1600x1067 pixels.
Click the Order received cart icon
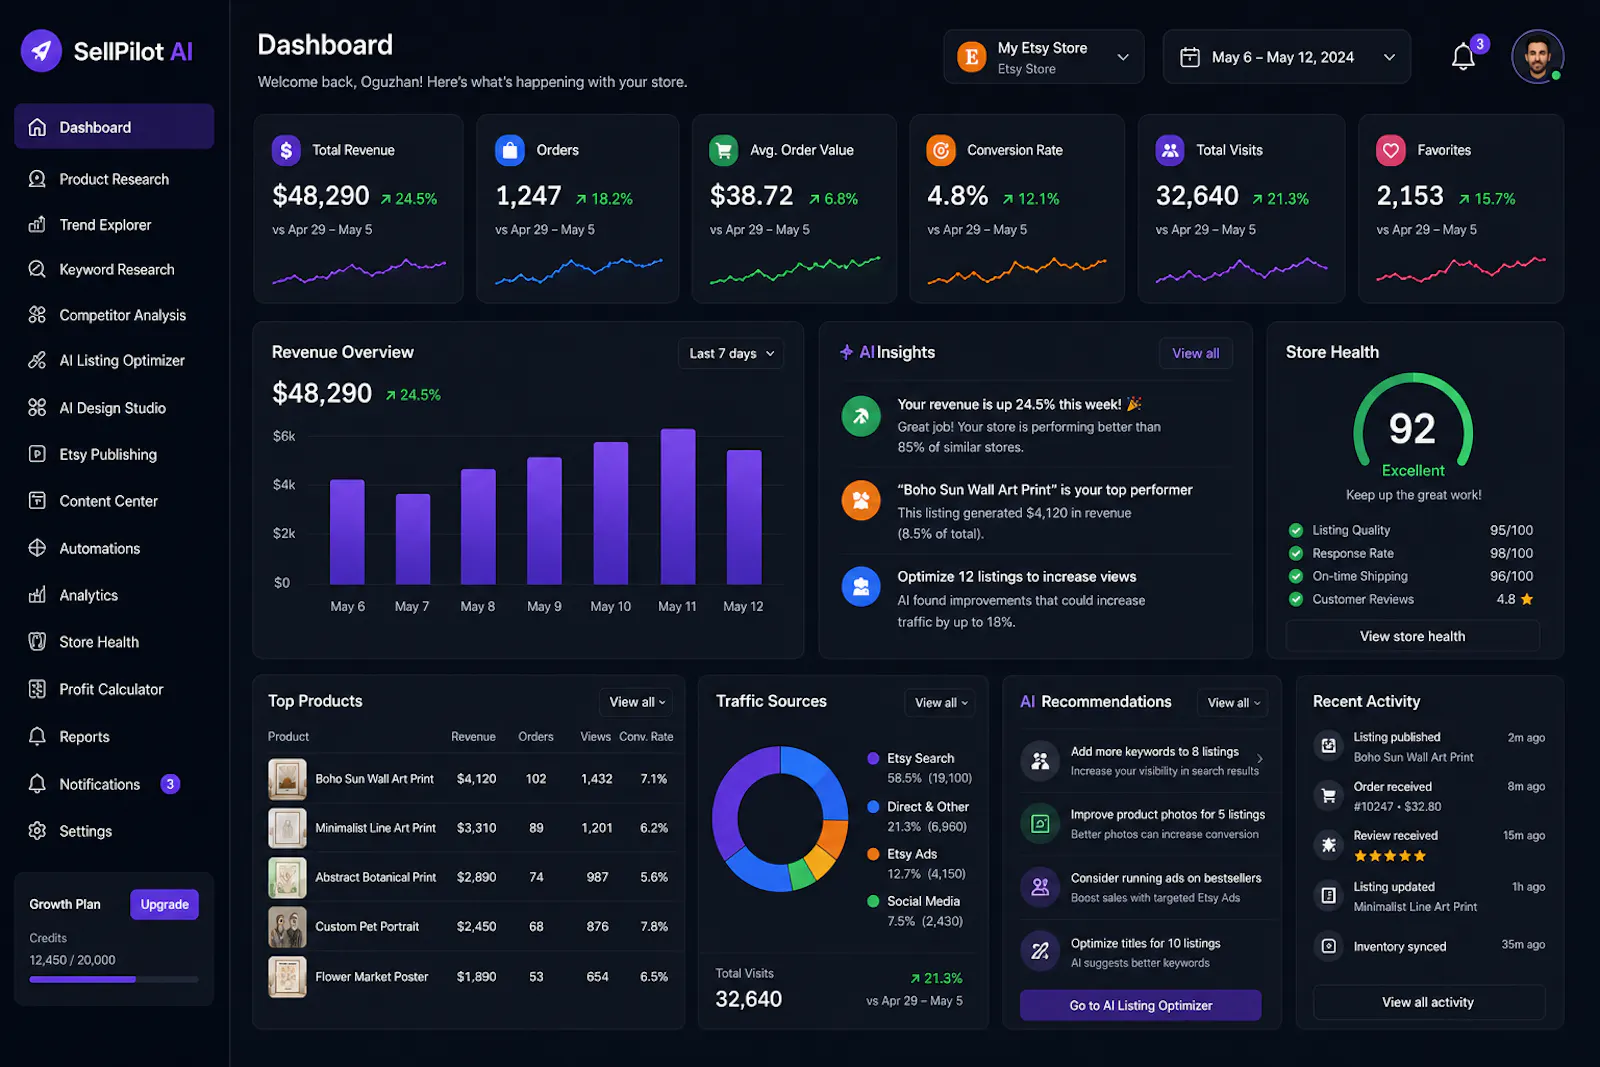coord(1328,796)
